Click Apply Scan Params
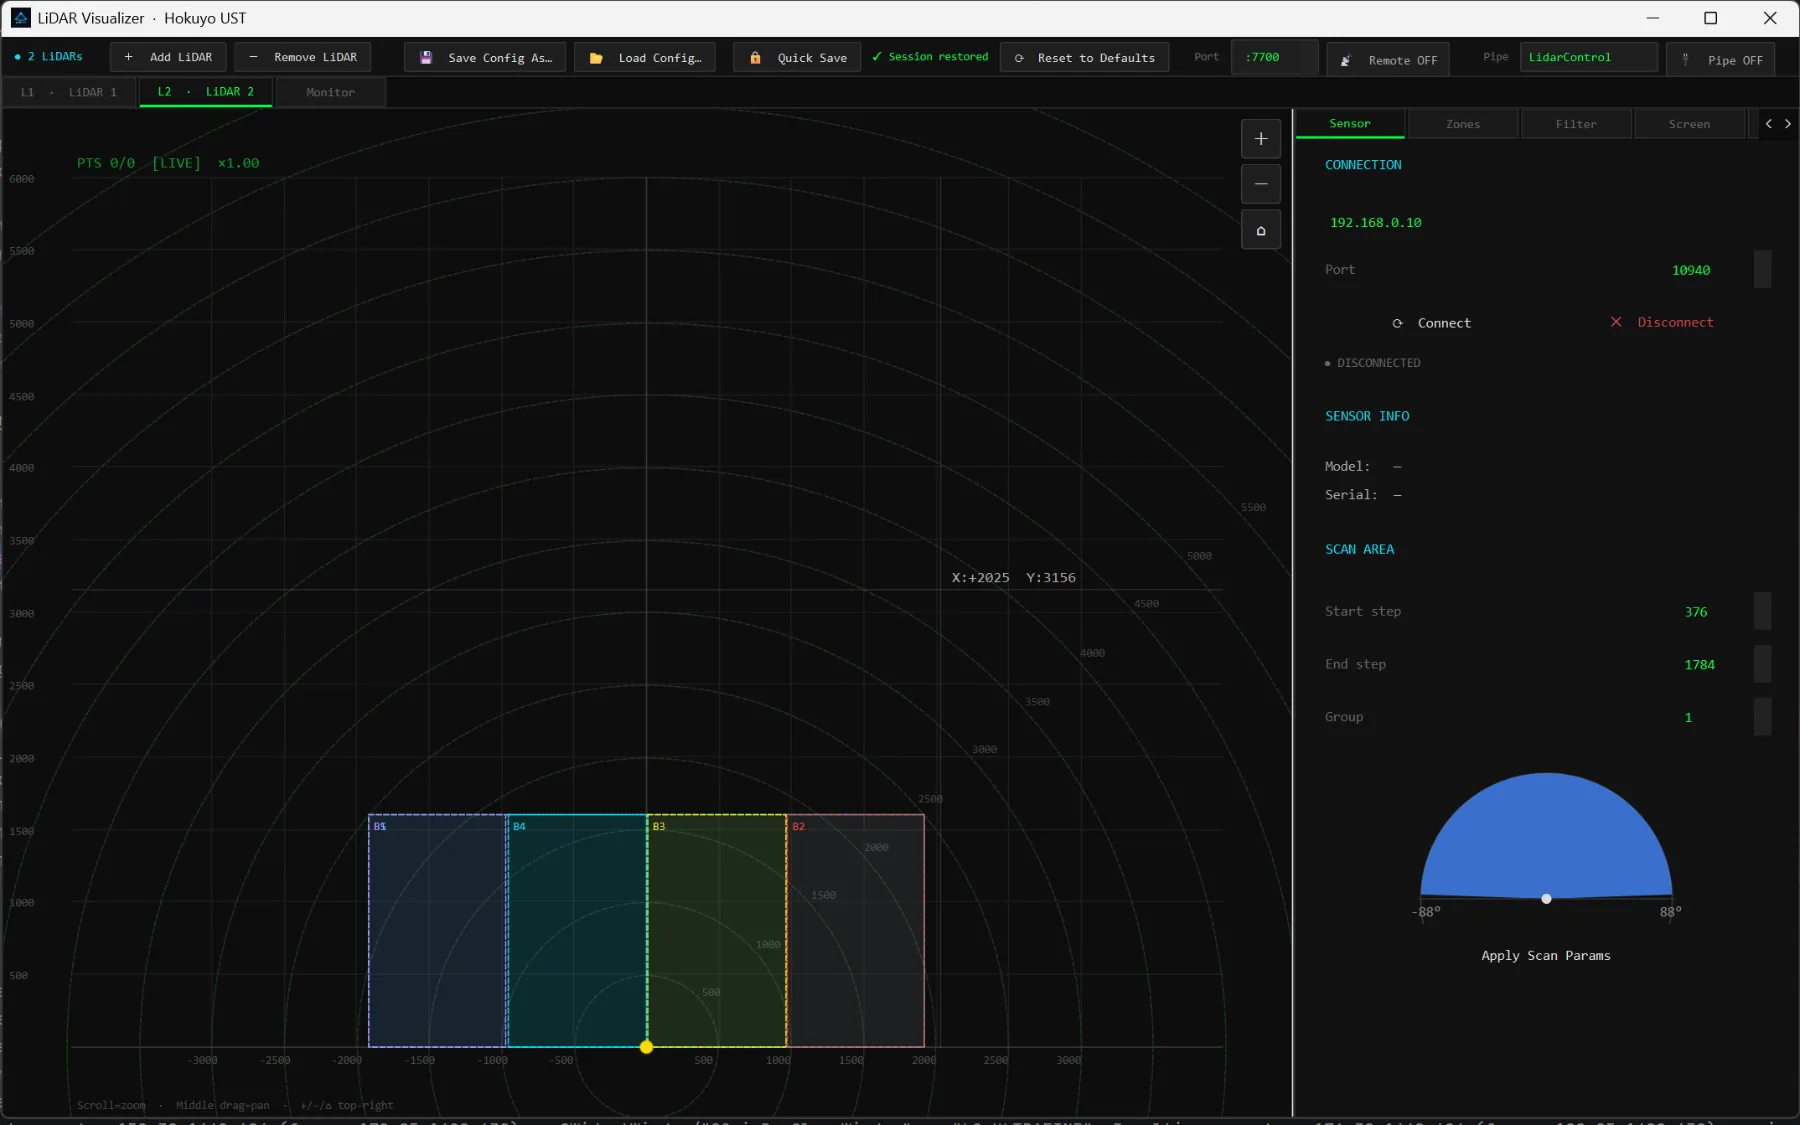The width and height of the screenshot is (1800, 1125). point(1546,956)
